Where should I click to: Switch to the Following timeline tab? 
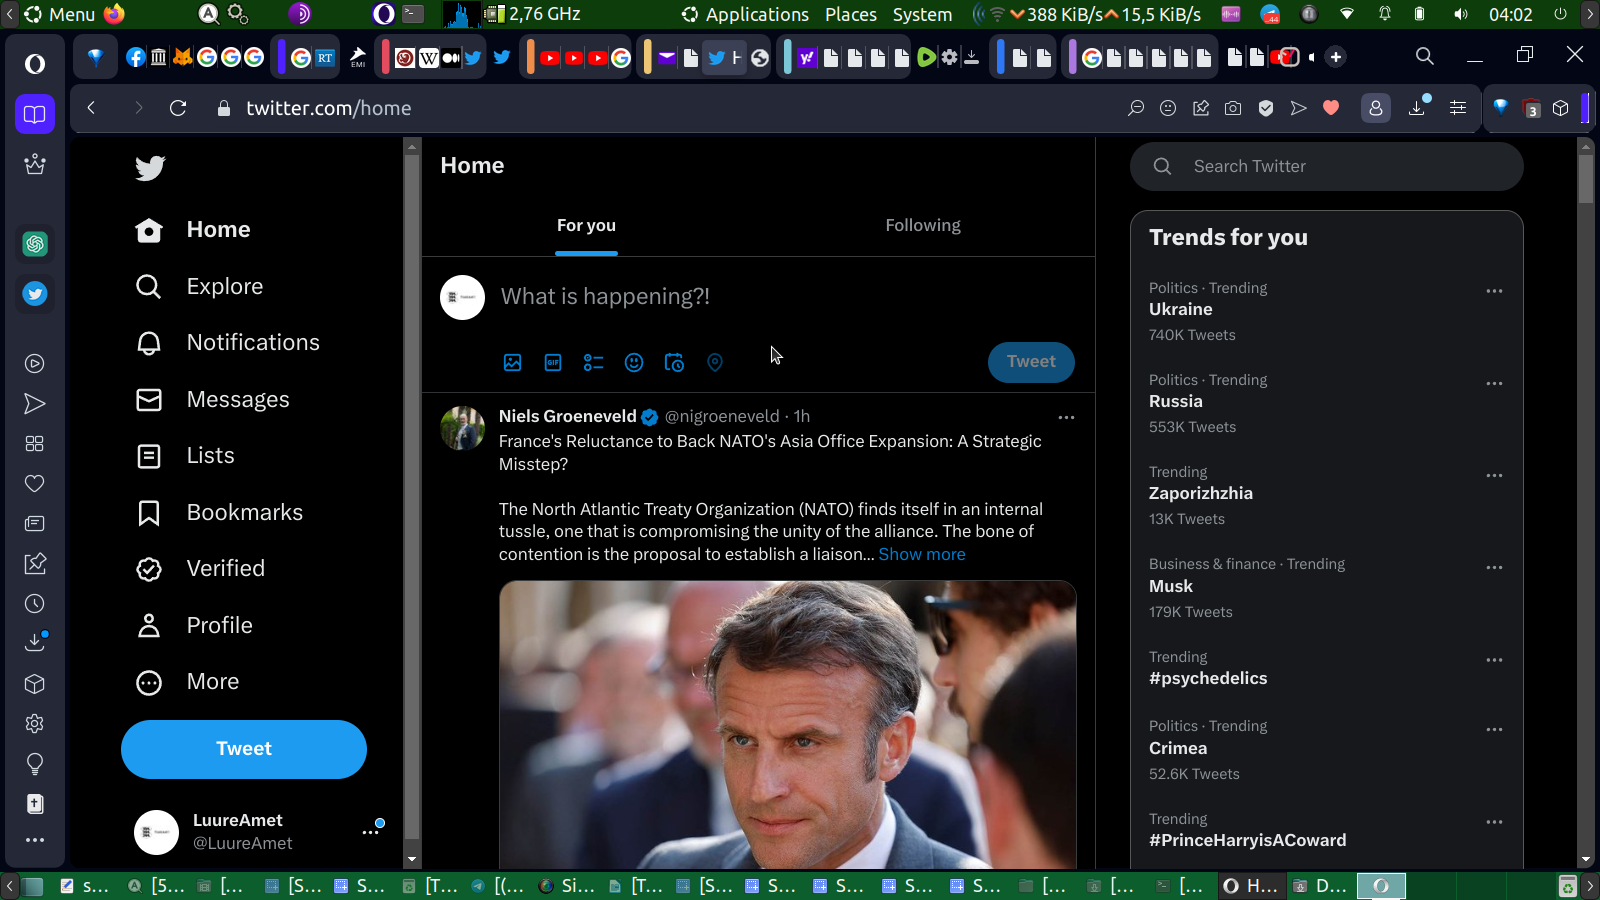click(923, 226)
